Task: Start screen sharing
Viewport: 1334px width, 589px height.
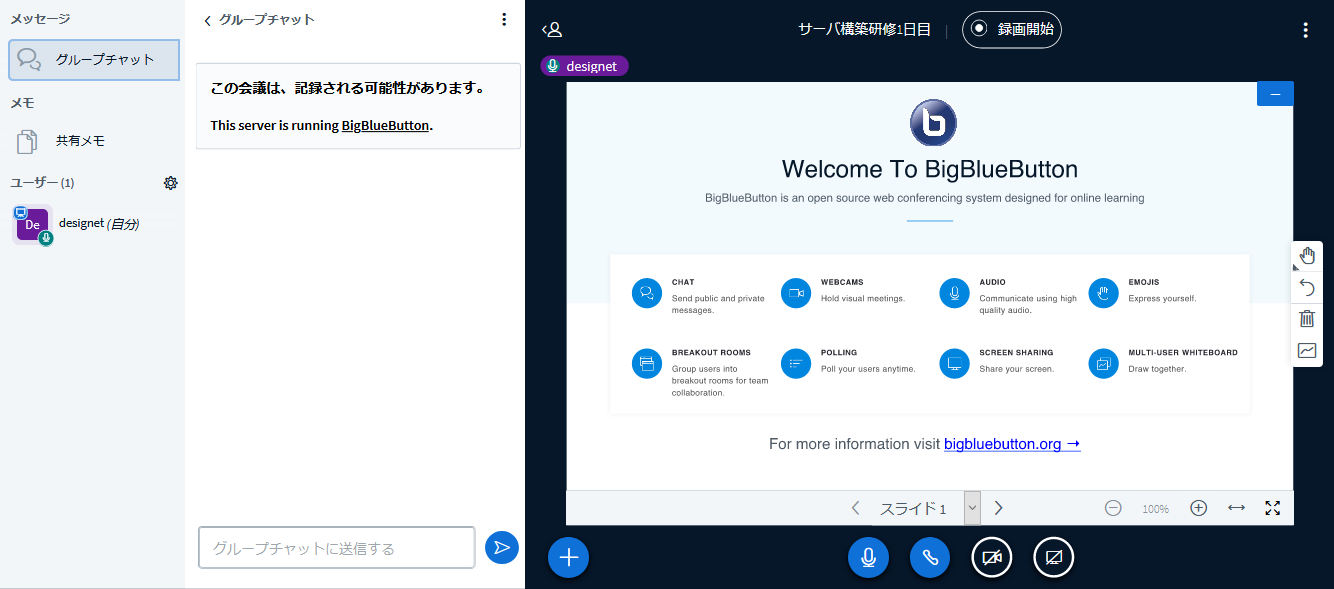Action: pyautogui.click(x=1053, y=557)
